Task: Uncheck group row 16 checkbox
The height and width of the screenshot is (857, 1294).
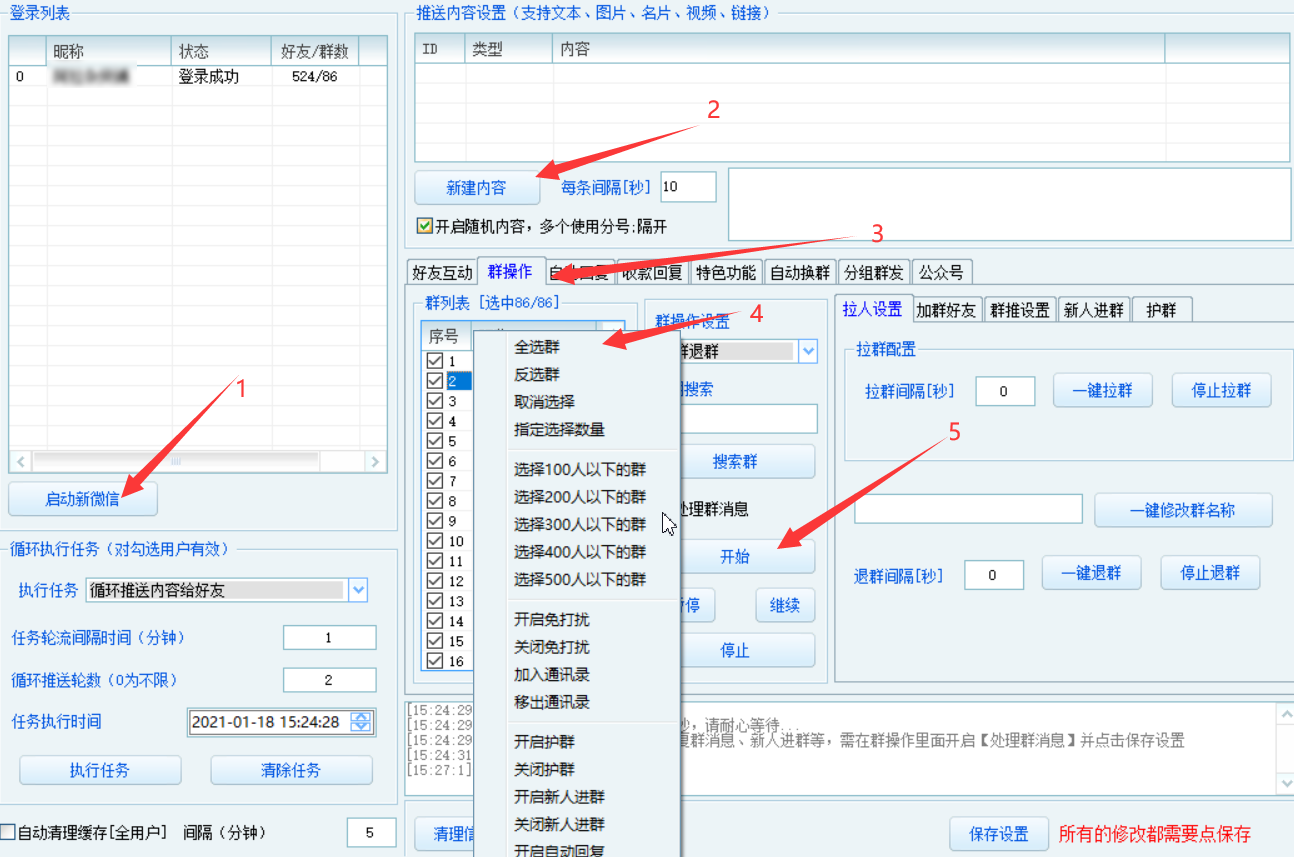Action: (434, 661)
